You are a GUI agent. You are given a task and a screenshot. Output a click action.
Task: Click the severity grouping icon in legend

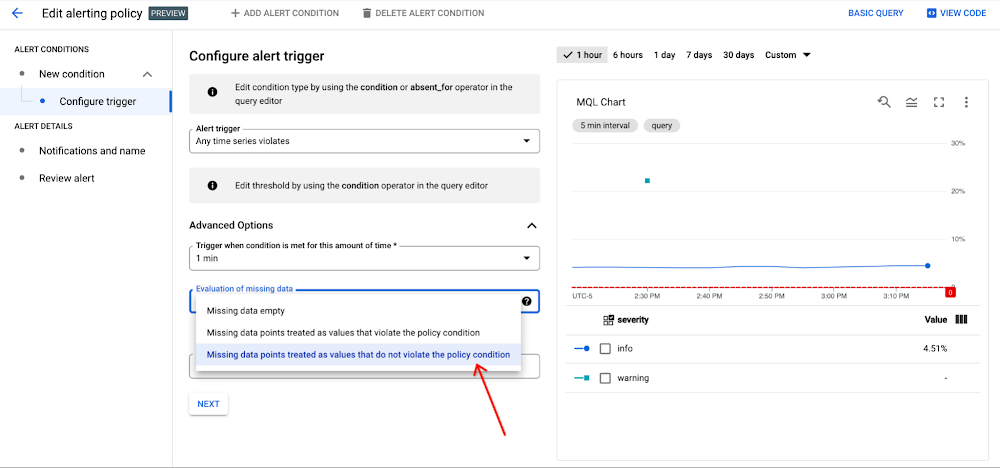[x=608, y=320]
